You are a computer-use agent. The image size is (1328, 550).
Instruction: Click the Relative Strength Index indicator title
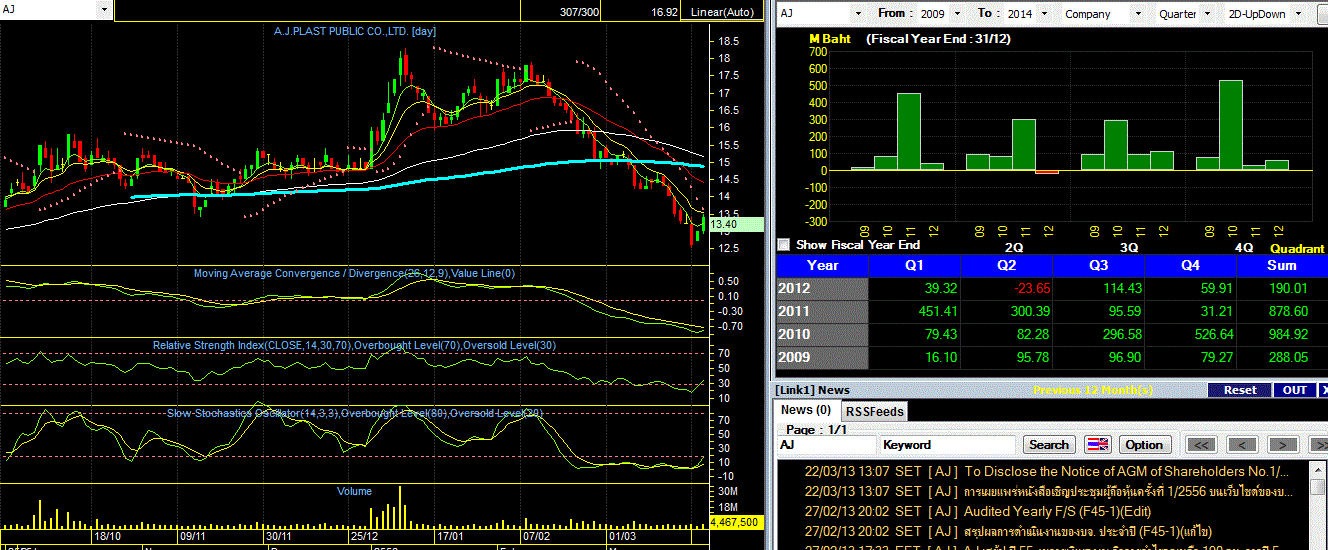coord(354,345)
